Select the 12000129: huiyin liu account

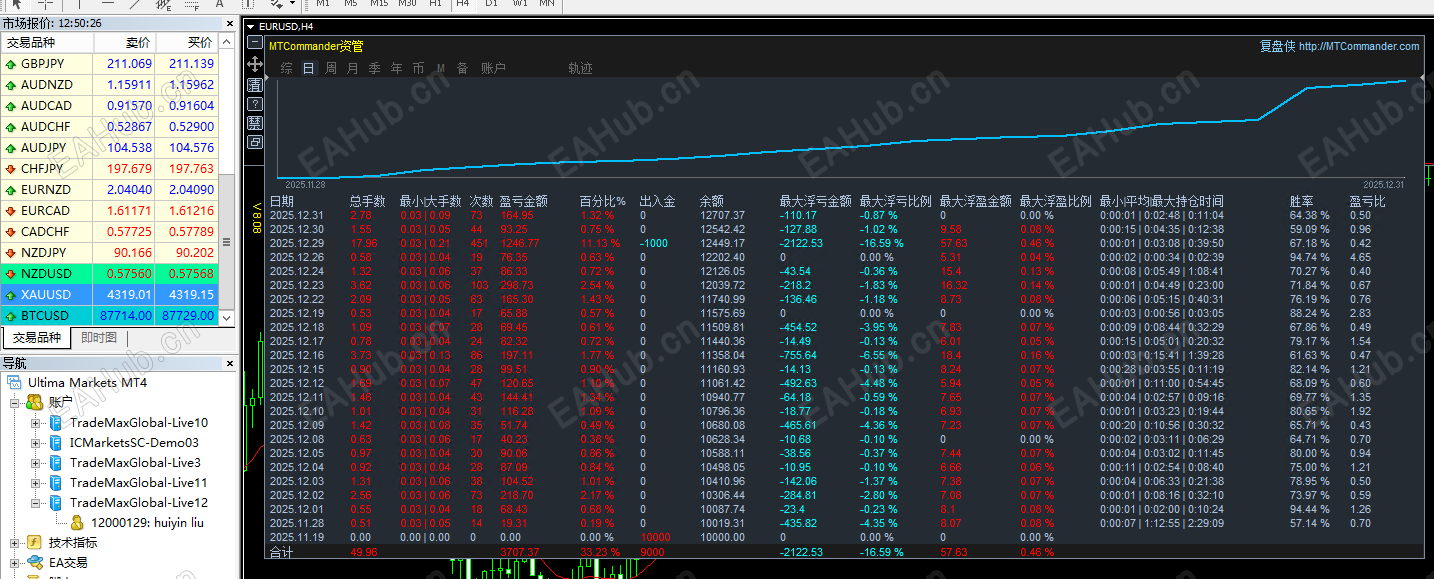point(147,522)
